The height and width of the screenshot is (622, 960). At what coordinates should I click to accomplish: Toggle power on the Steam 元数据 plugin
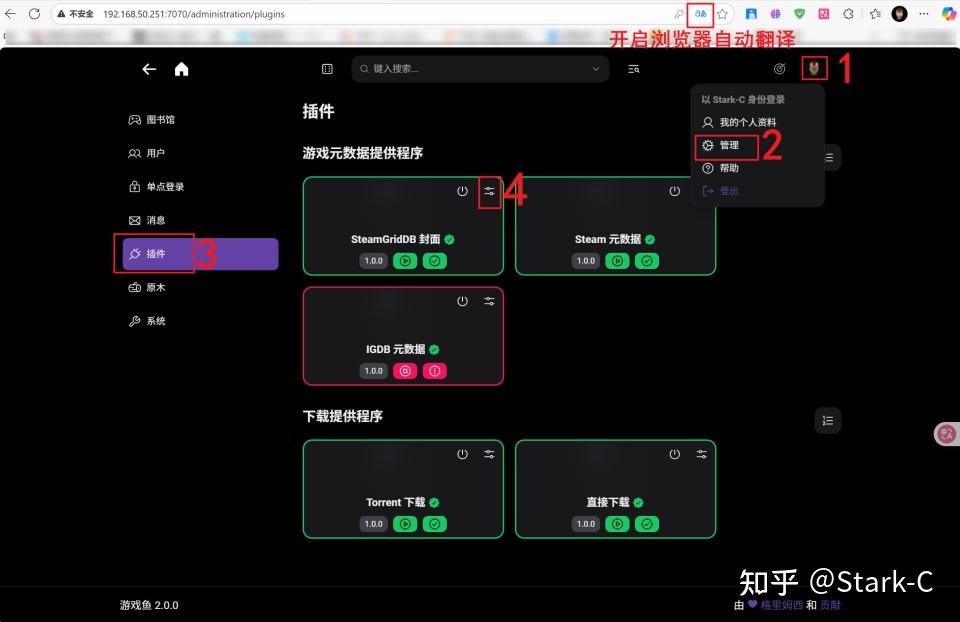point(675,191)
